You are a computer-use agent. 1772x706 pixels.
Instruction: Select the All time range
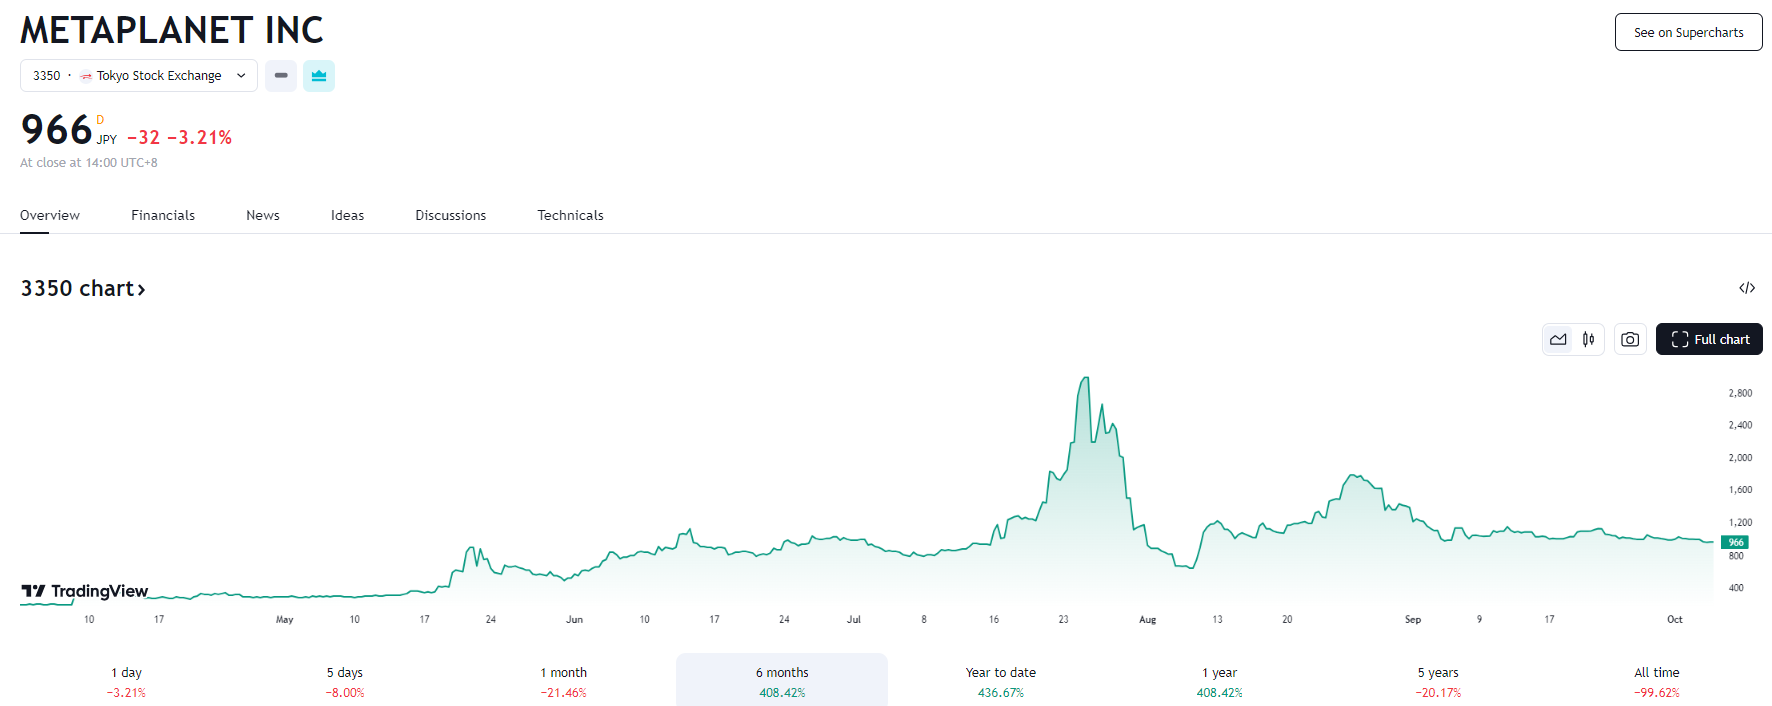tap(1657, 682)
